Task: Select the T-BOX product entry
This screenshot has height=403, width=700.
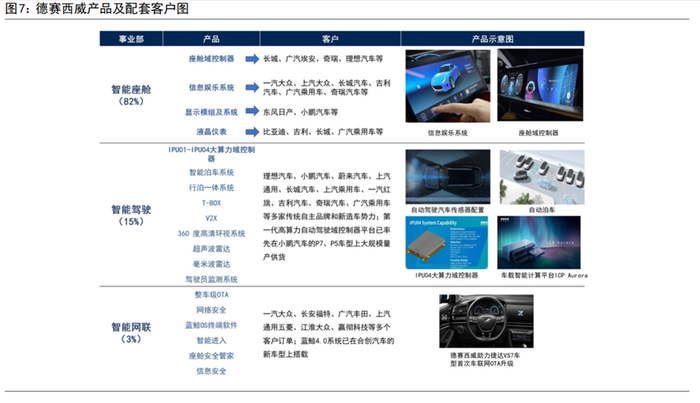Action: click(211, 203)
